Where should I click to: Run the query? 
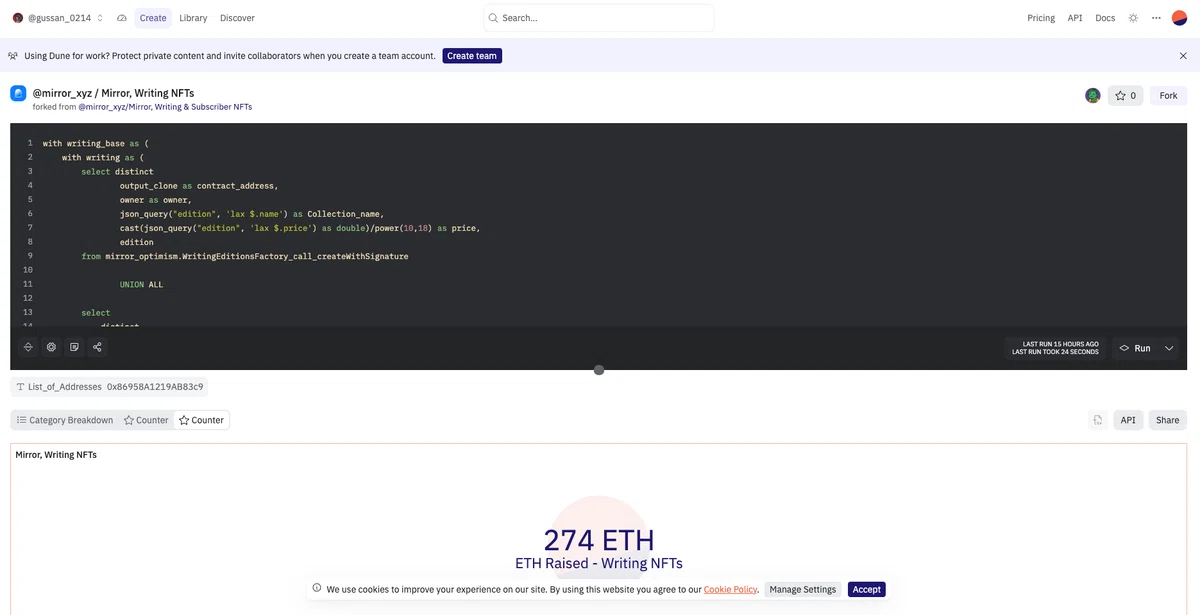[1135, 348]
